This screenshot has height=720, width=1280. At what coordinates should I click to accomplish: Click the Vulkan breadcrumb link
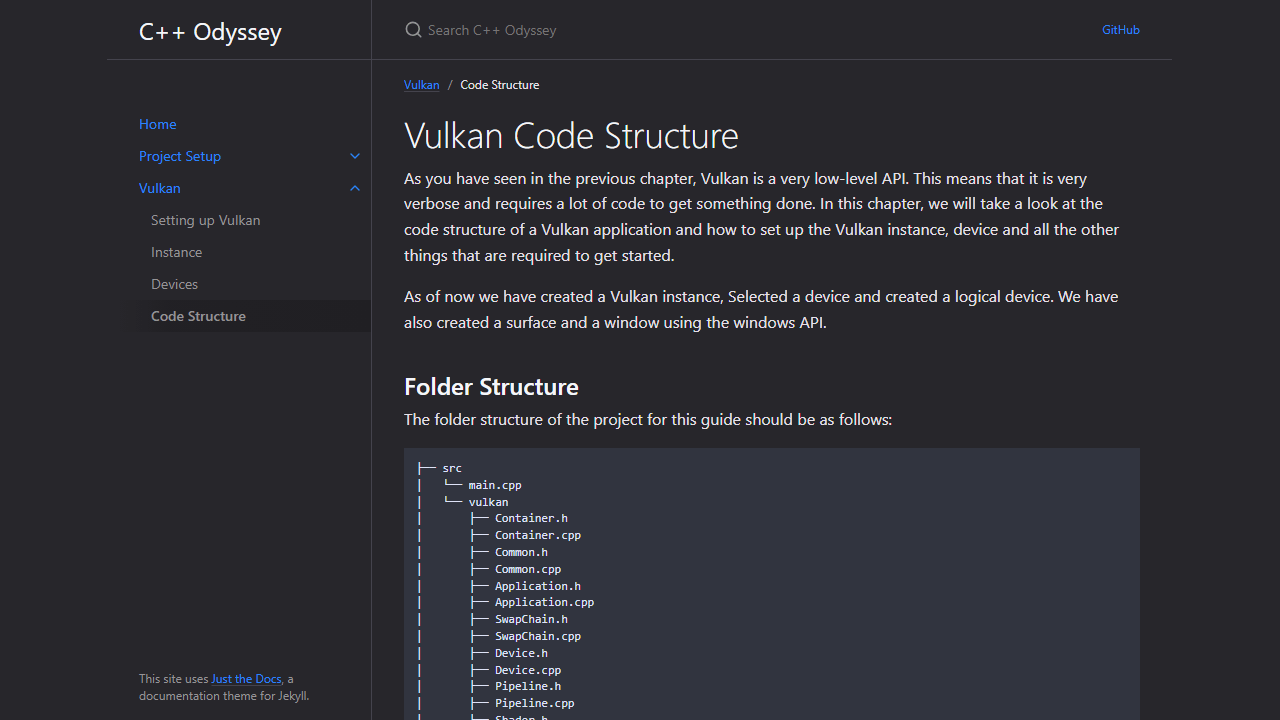pos(421,85)
